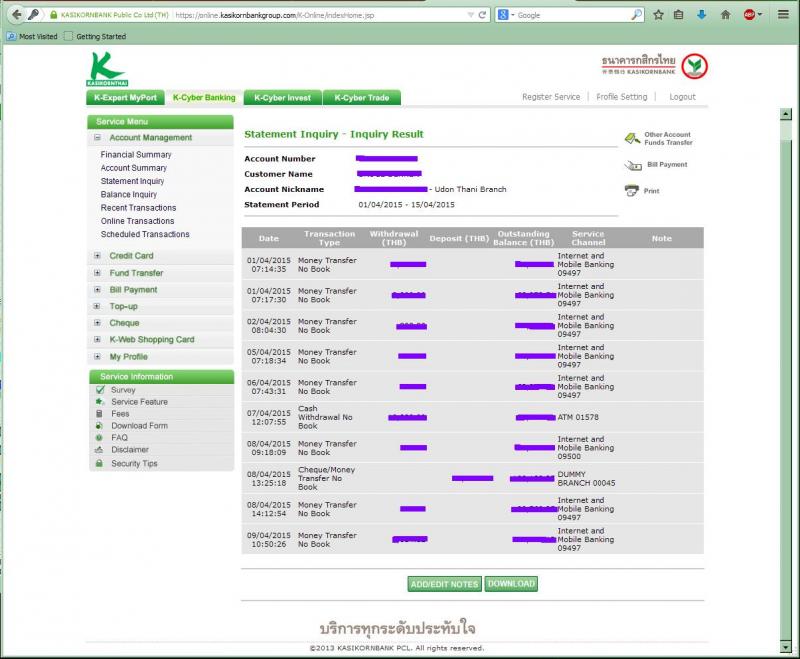Click the Download Form icon
Screen dimensions: 800x659
[99, 425]
